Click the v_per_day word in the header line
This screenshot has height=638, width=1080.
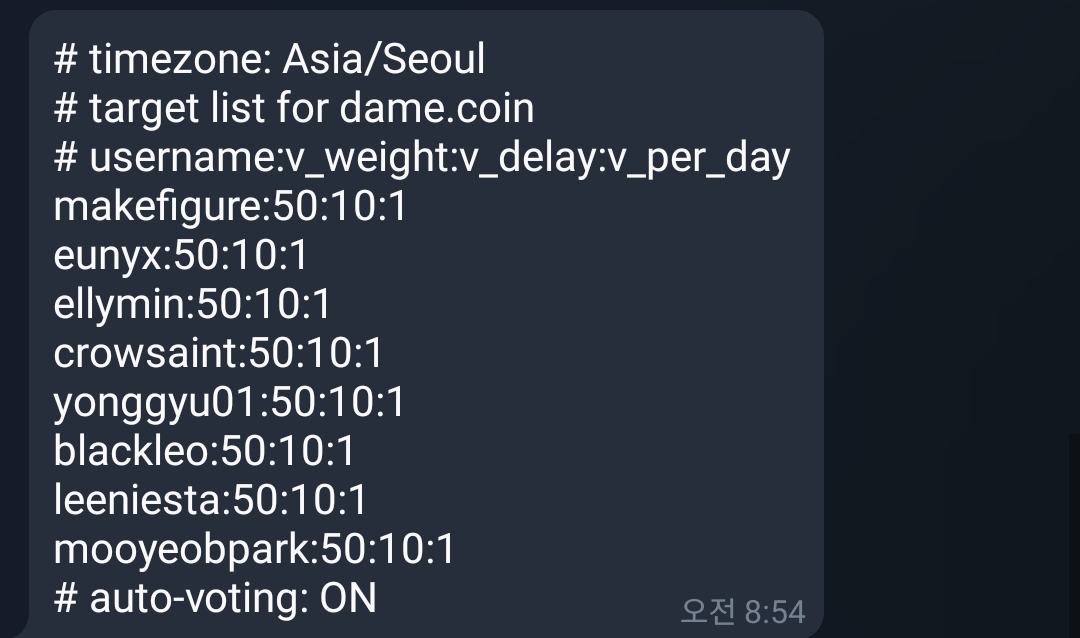tap(699, 158)
